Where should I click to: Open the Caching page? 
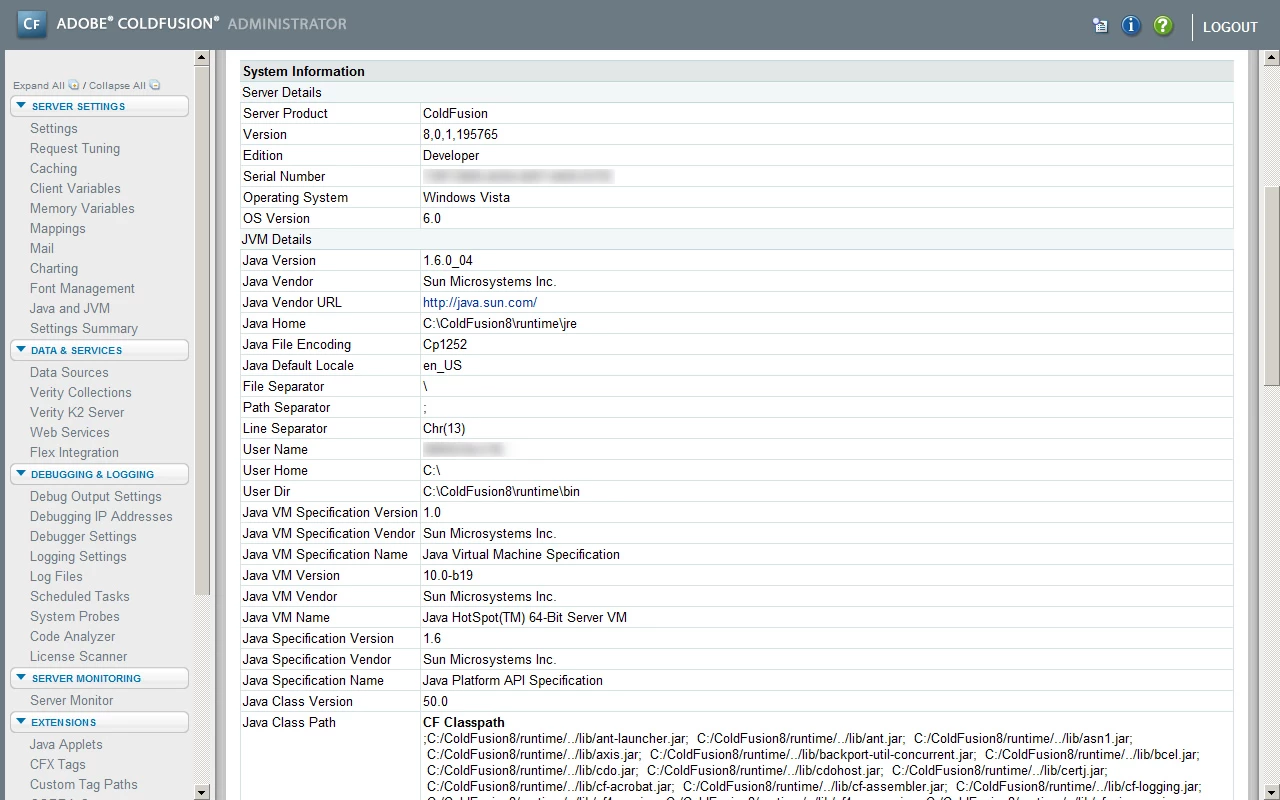pos(53,168)
